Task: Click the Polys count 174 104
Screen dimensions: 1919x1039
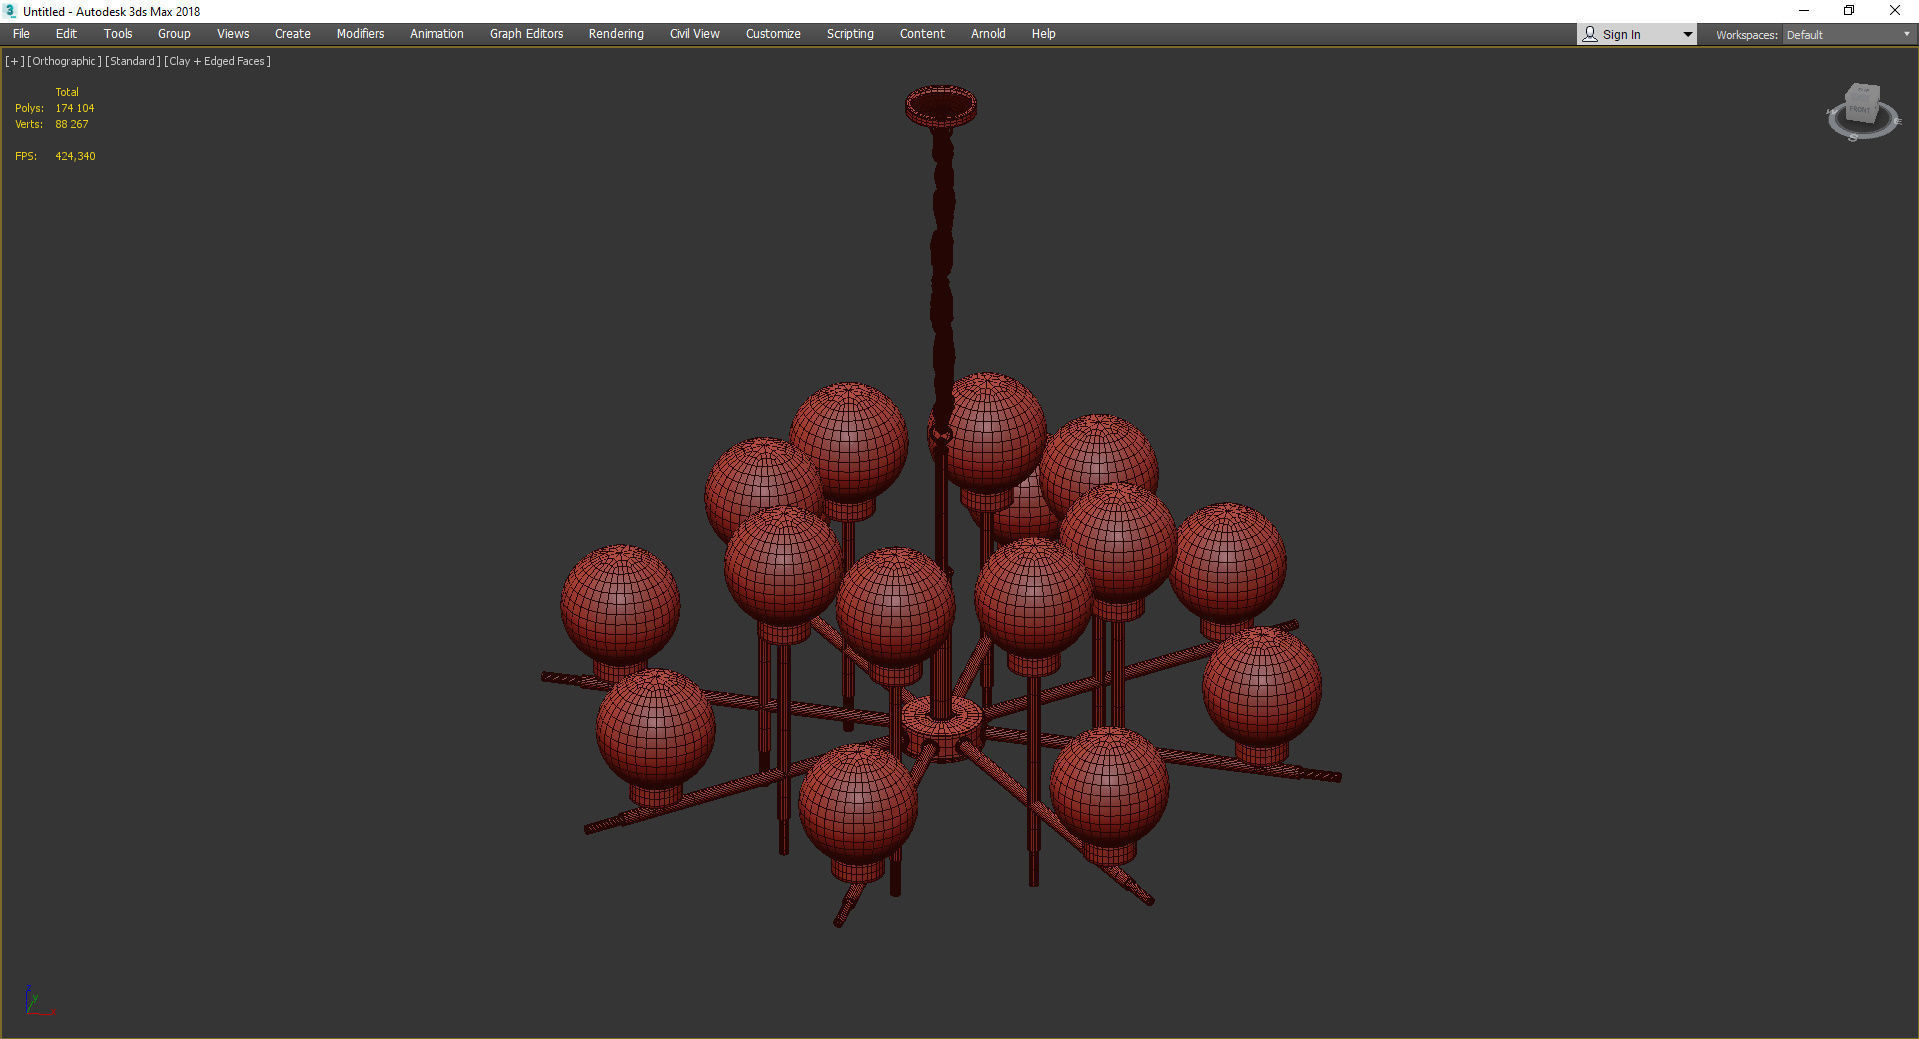Action: (x=75, y=108)
